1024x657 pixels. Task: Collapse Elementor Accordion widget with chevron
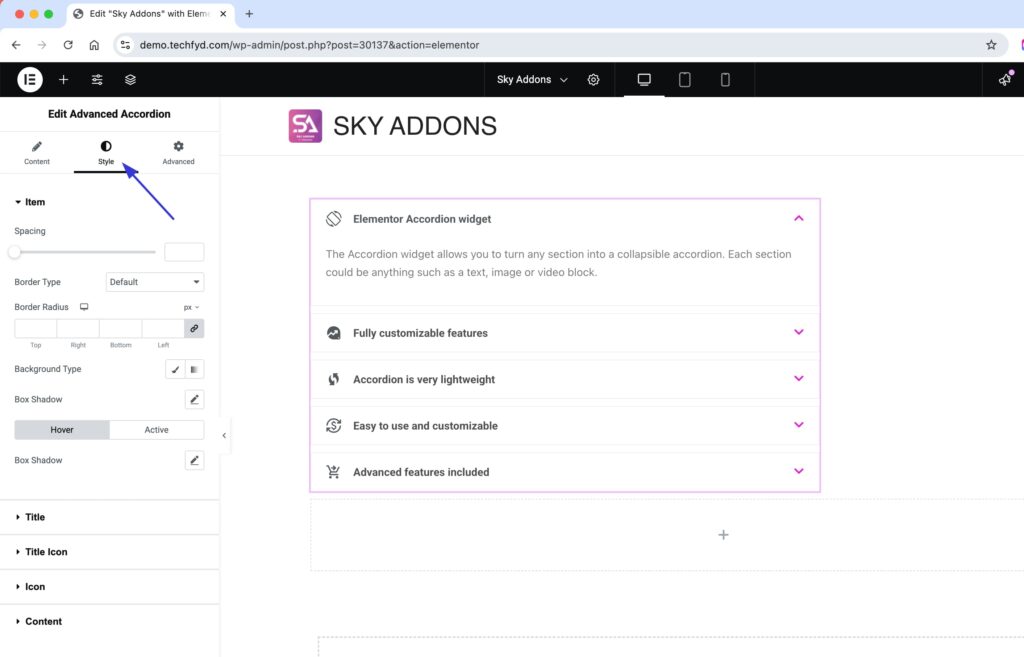click(799, 218)
